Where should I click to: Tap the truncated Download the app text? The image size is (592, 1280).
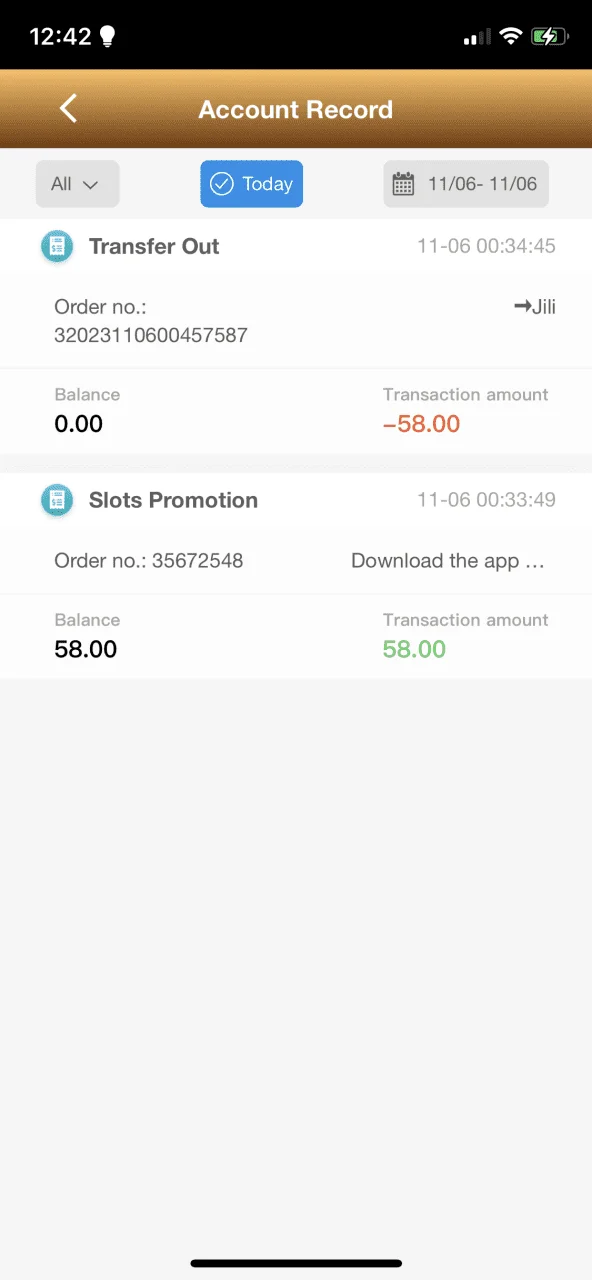click(x=448, y=561)
